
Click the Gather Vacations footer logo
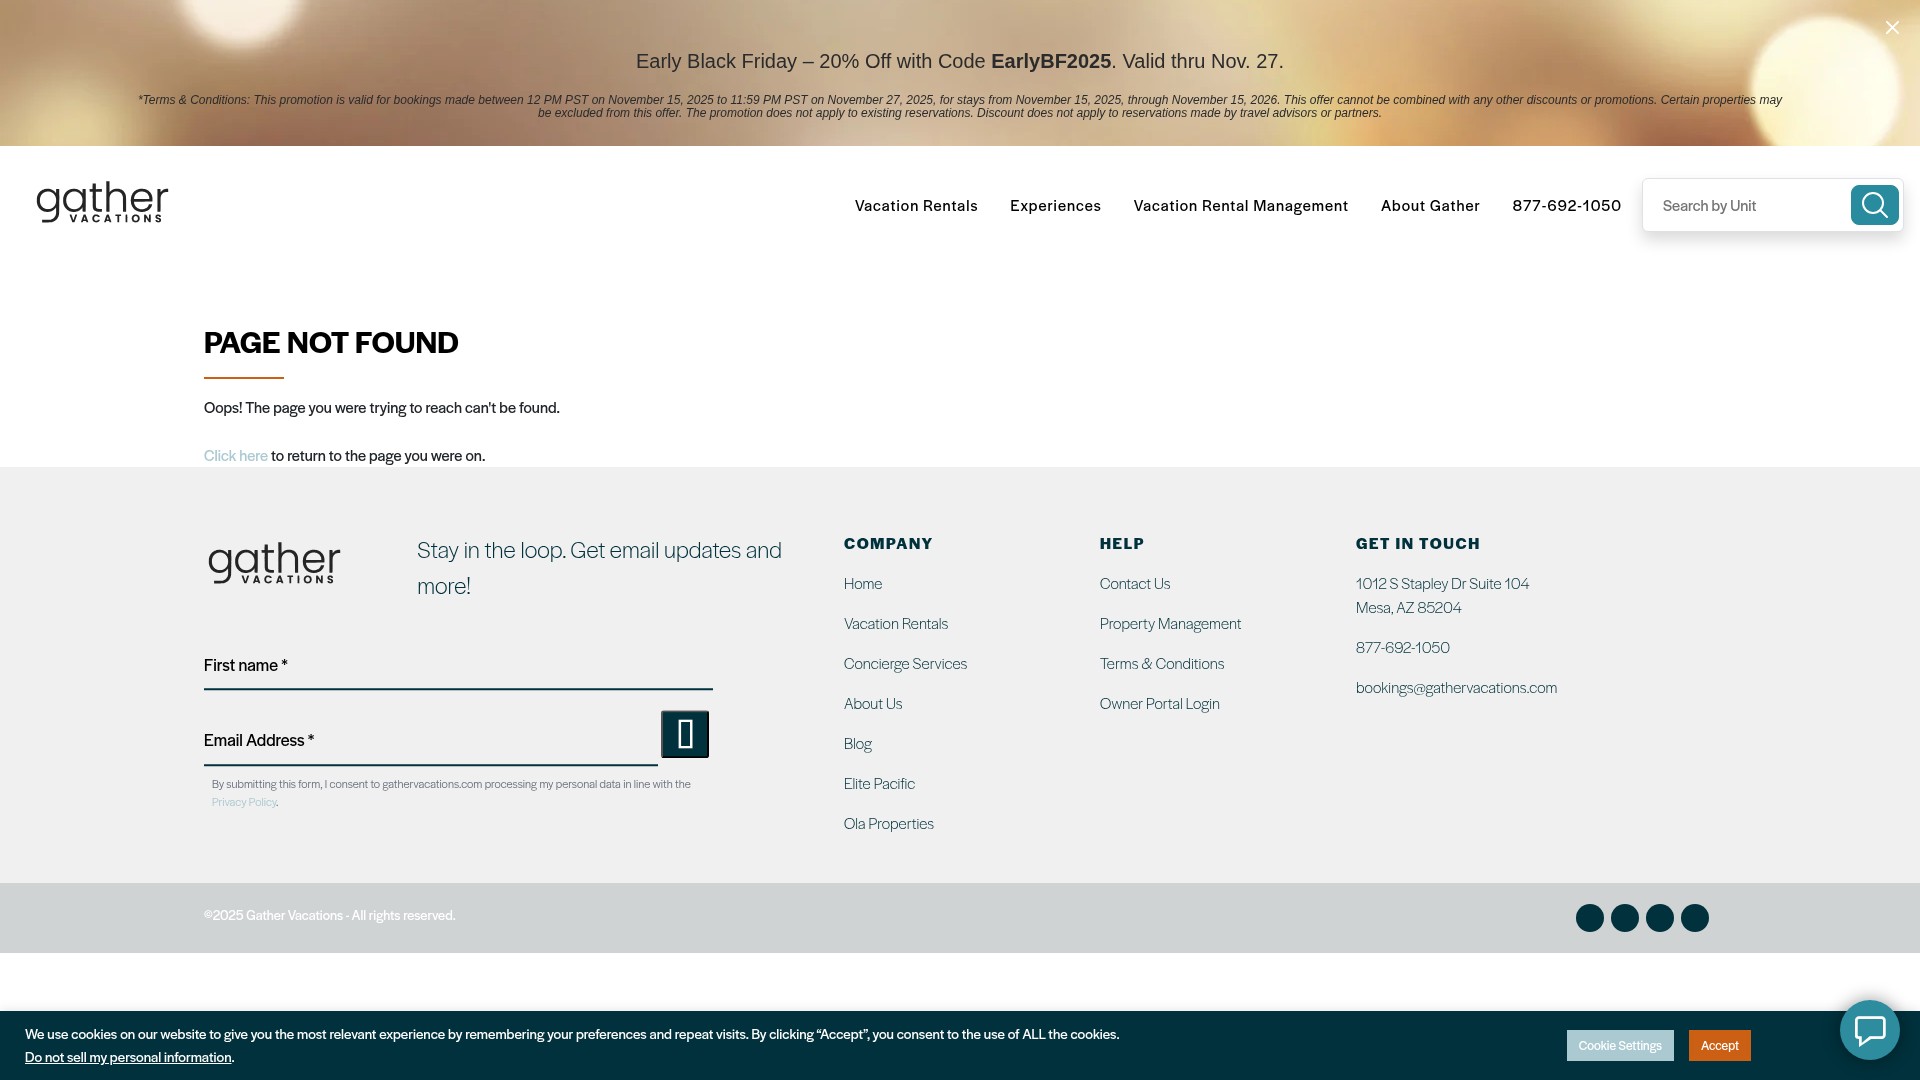pos(274,564)
